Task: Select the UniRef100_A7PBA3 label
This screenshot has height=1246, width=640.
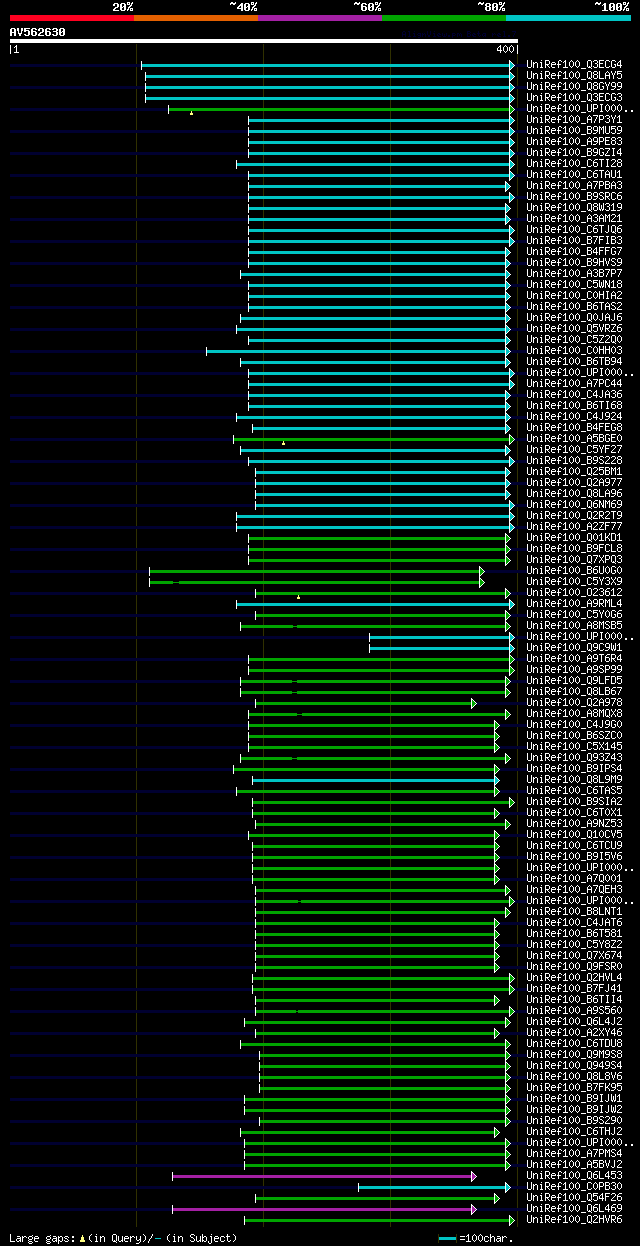Action: coord(574,186)
